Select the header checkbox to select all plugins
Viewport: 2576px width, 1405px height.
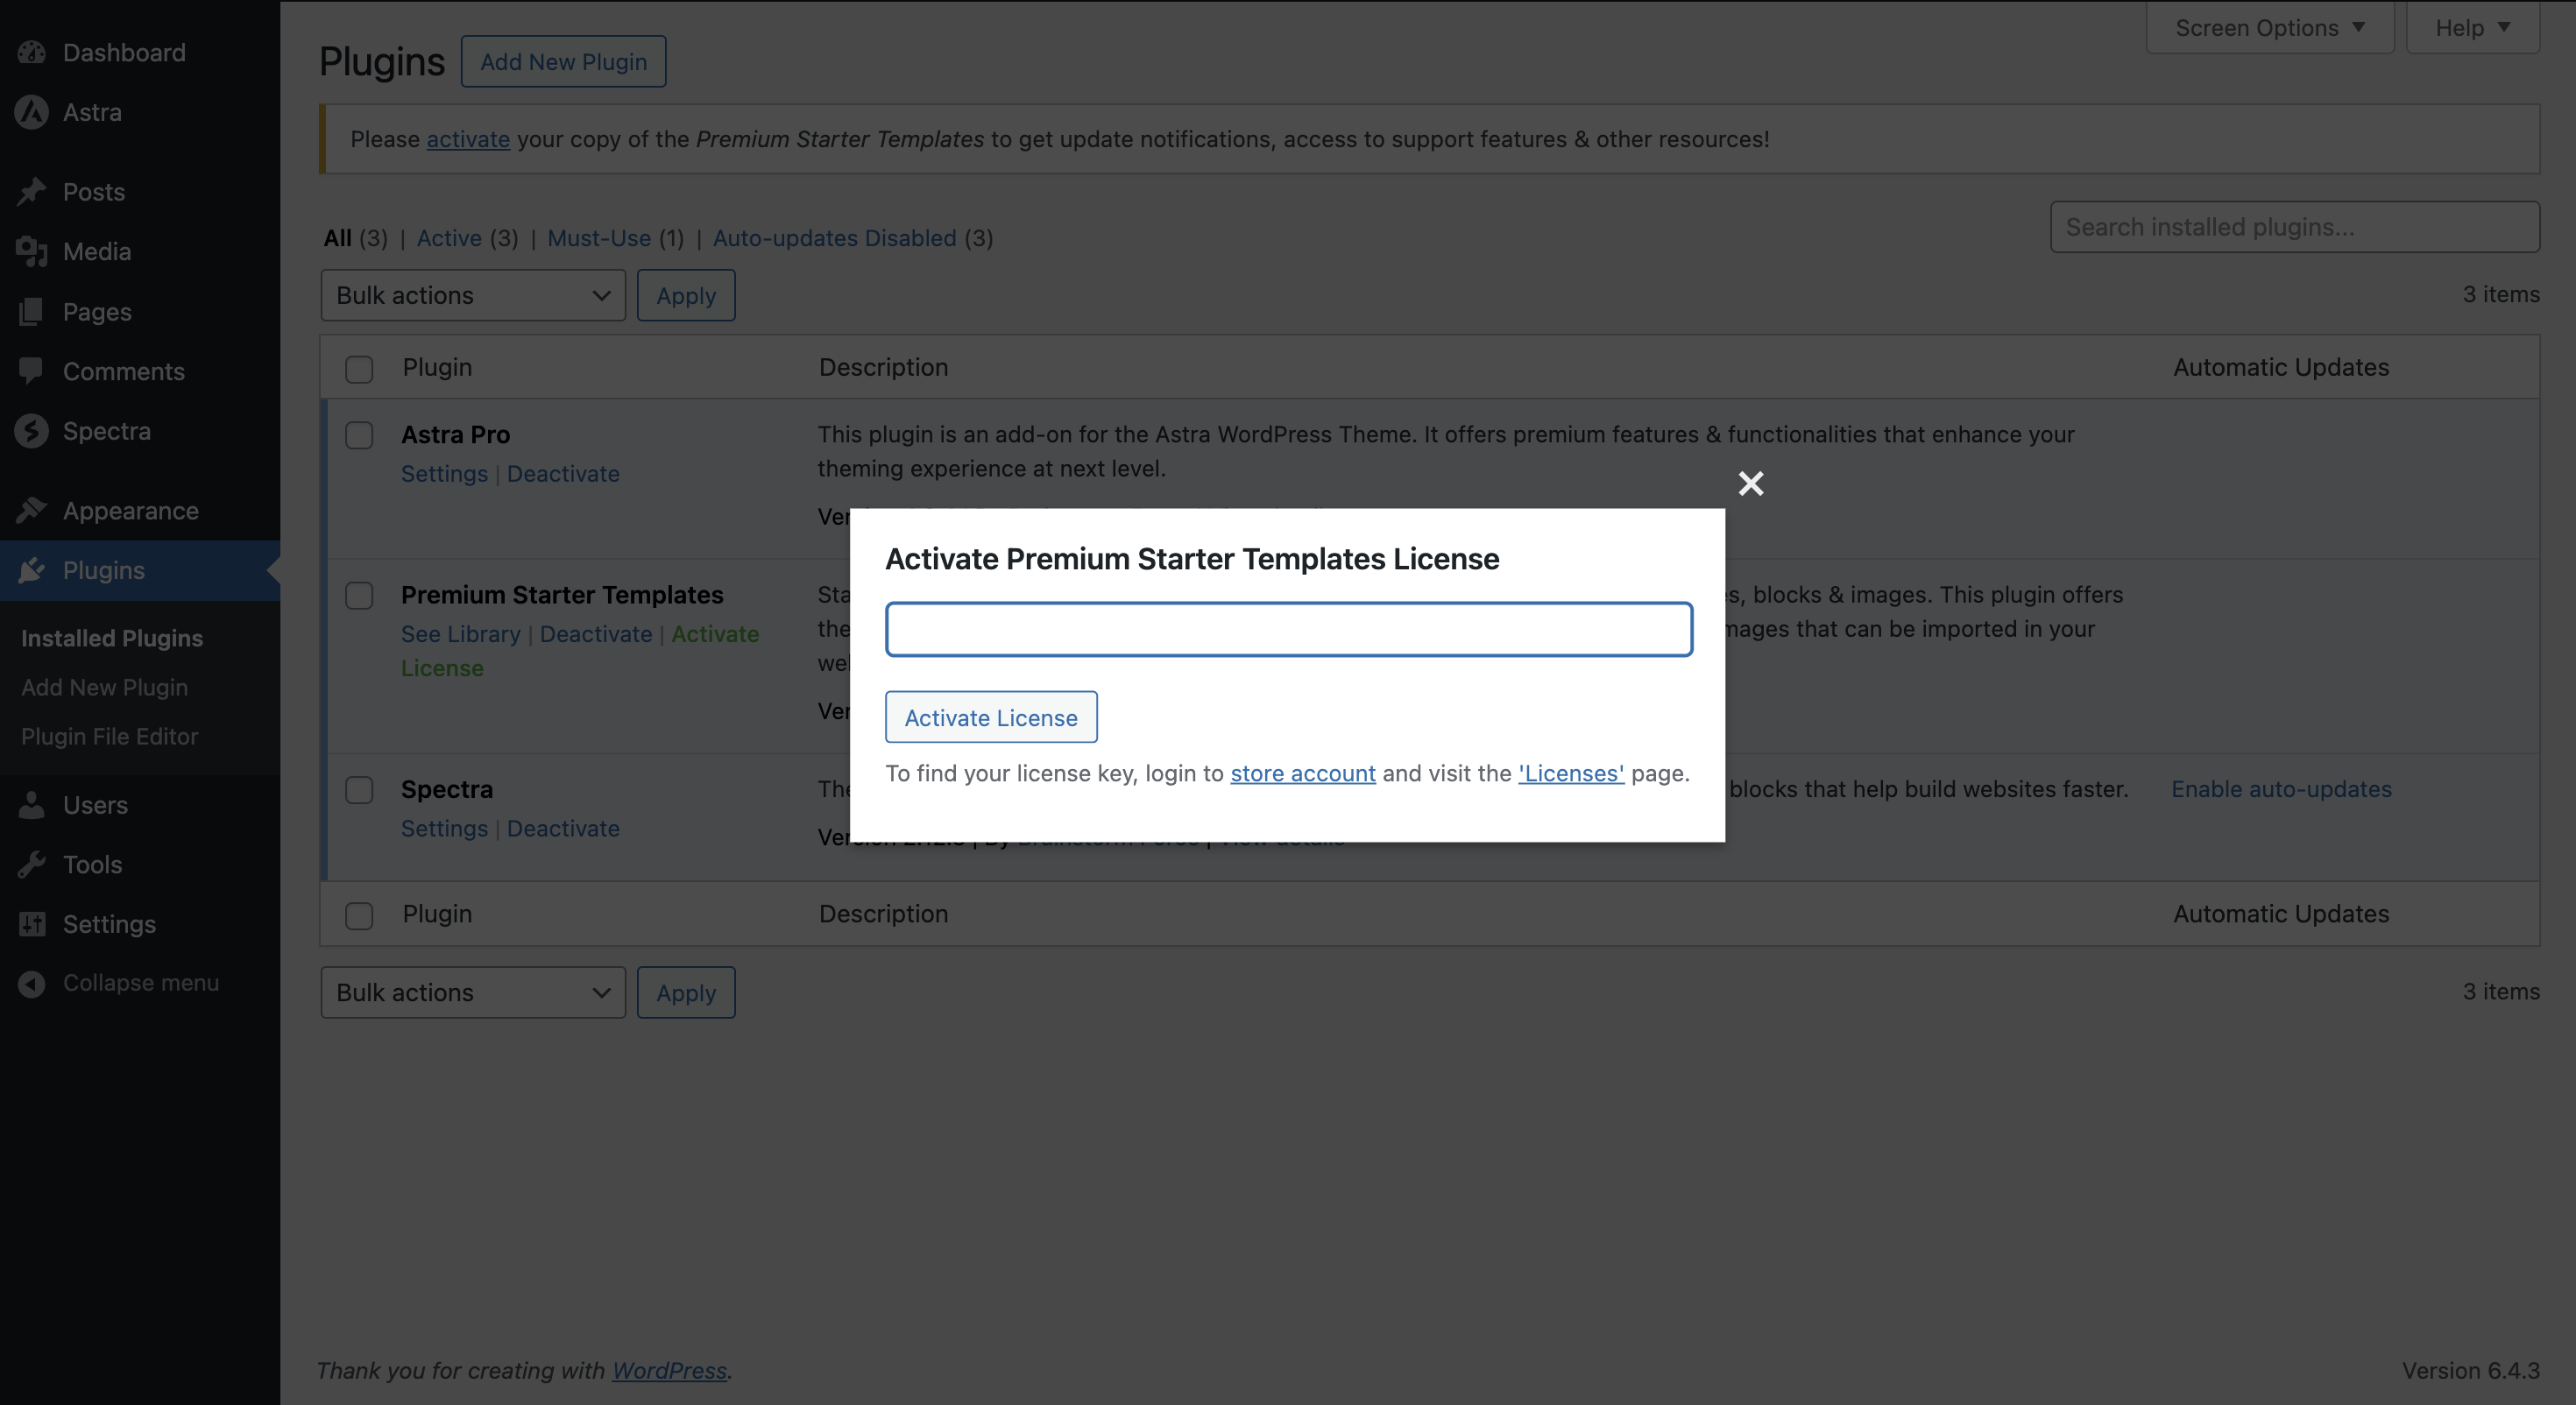pos(359,368)
